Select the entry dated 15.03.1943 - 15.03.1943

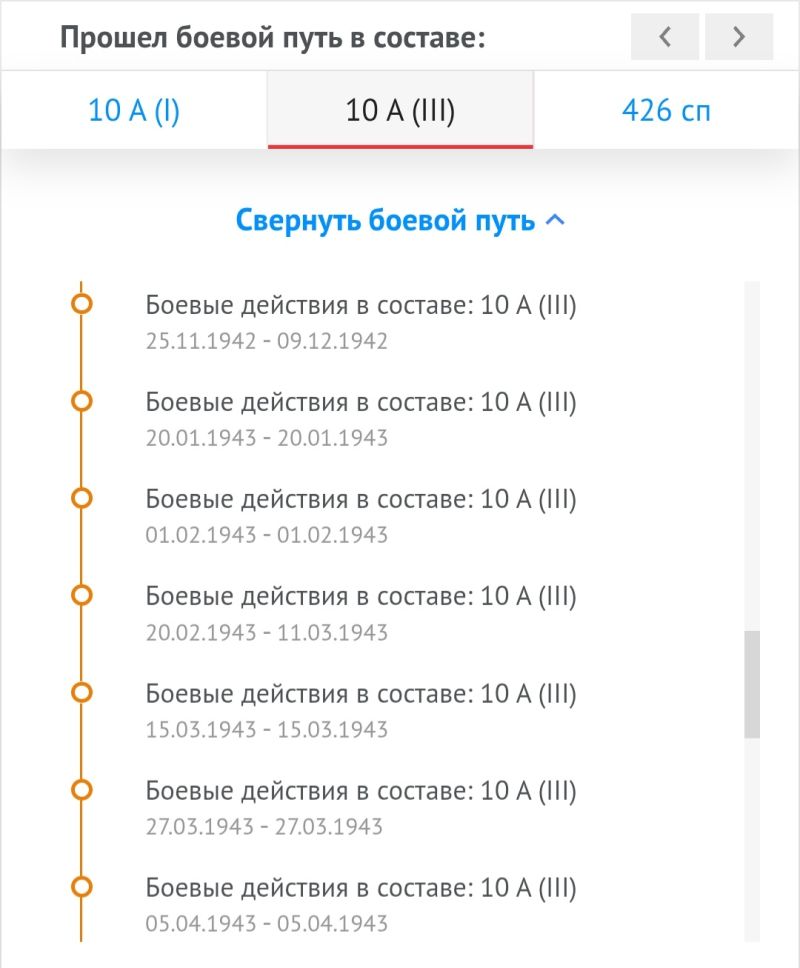[360, 711]
